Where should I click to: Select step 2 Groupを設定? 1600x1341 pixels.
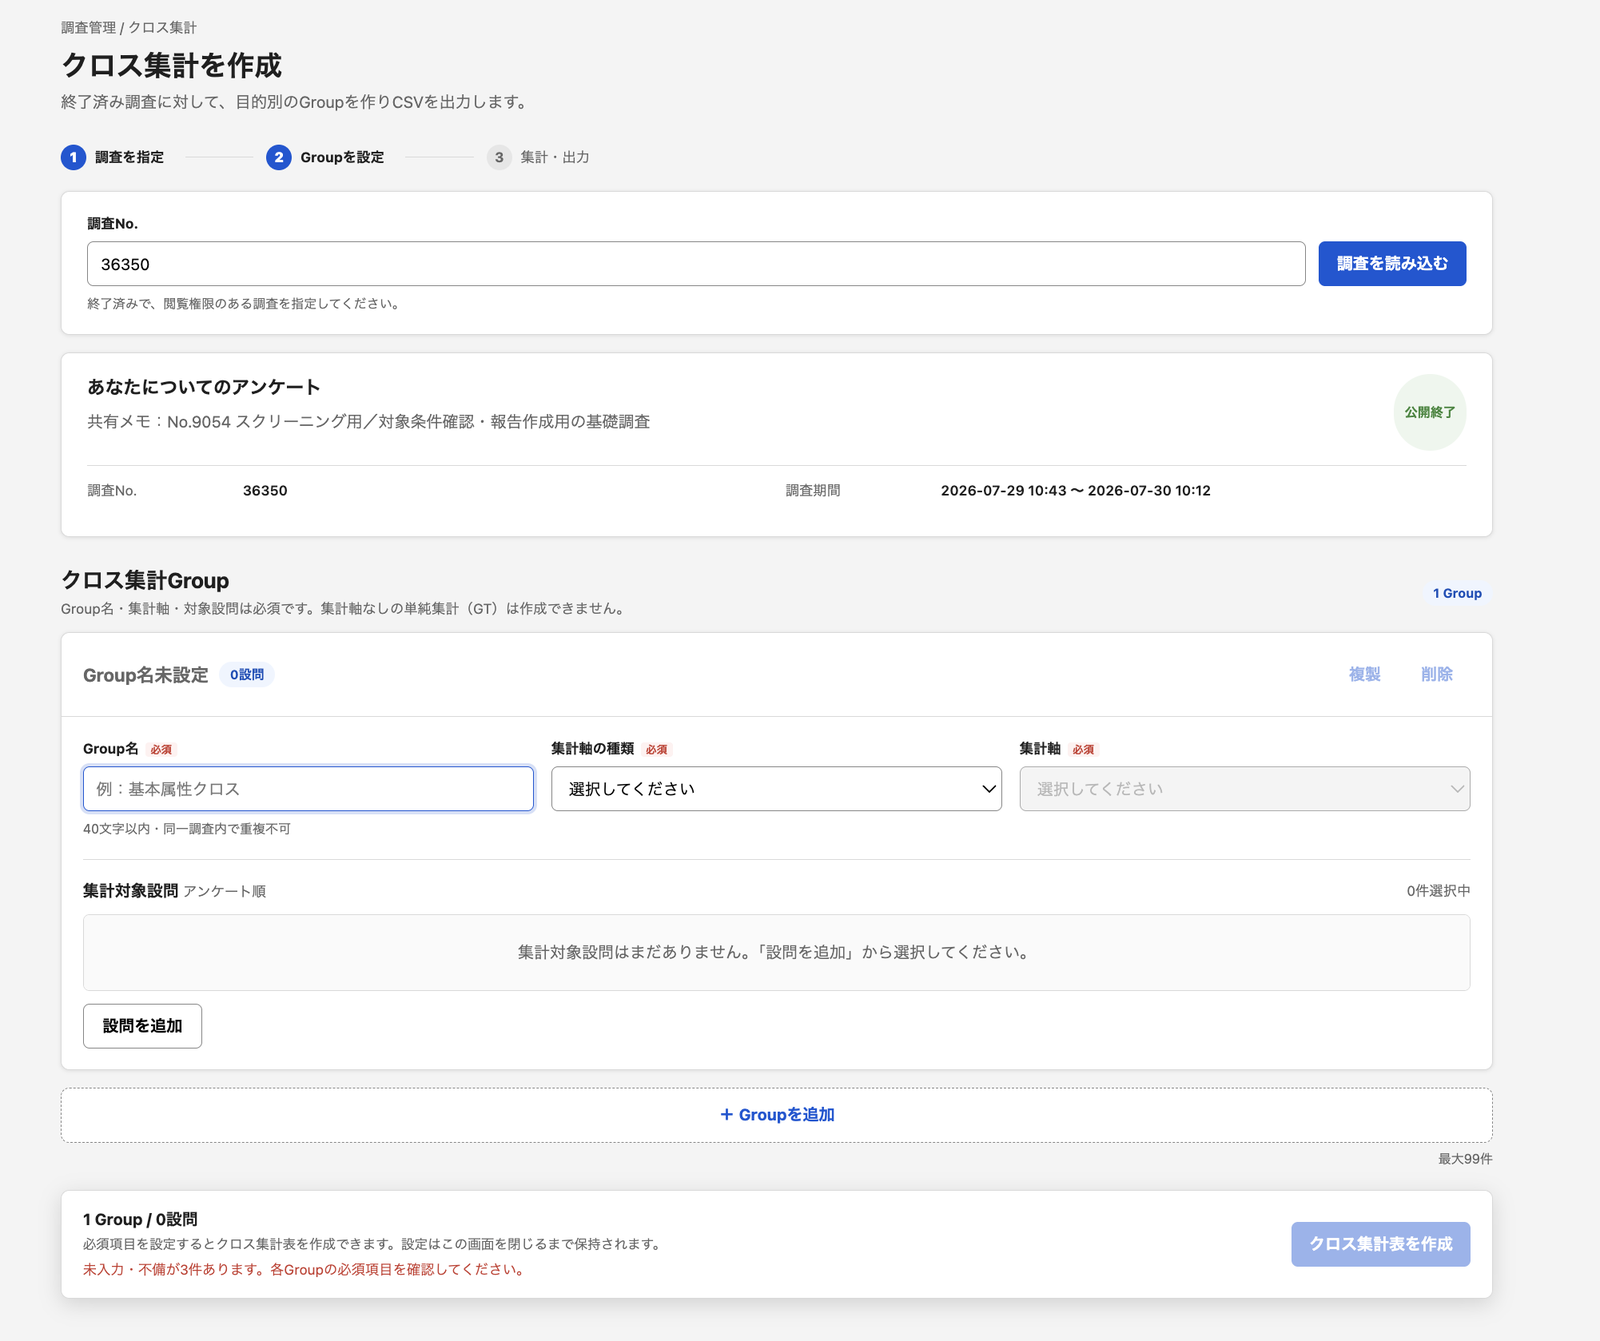point(326,157)
